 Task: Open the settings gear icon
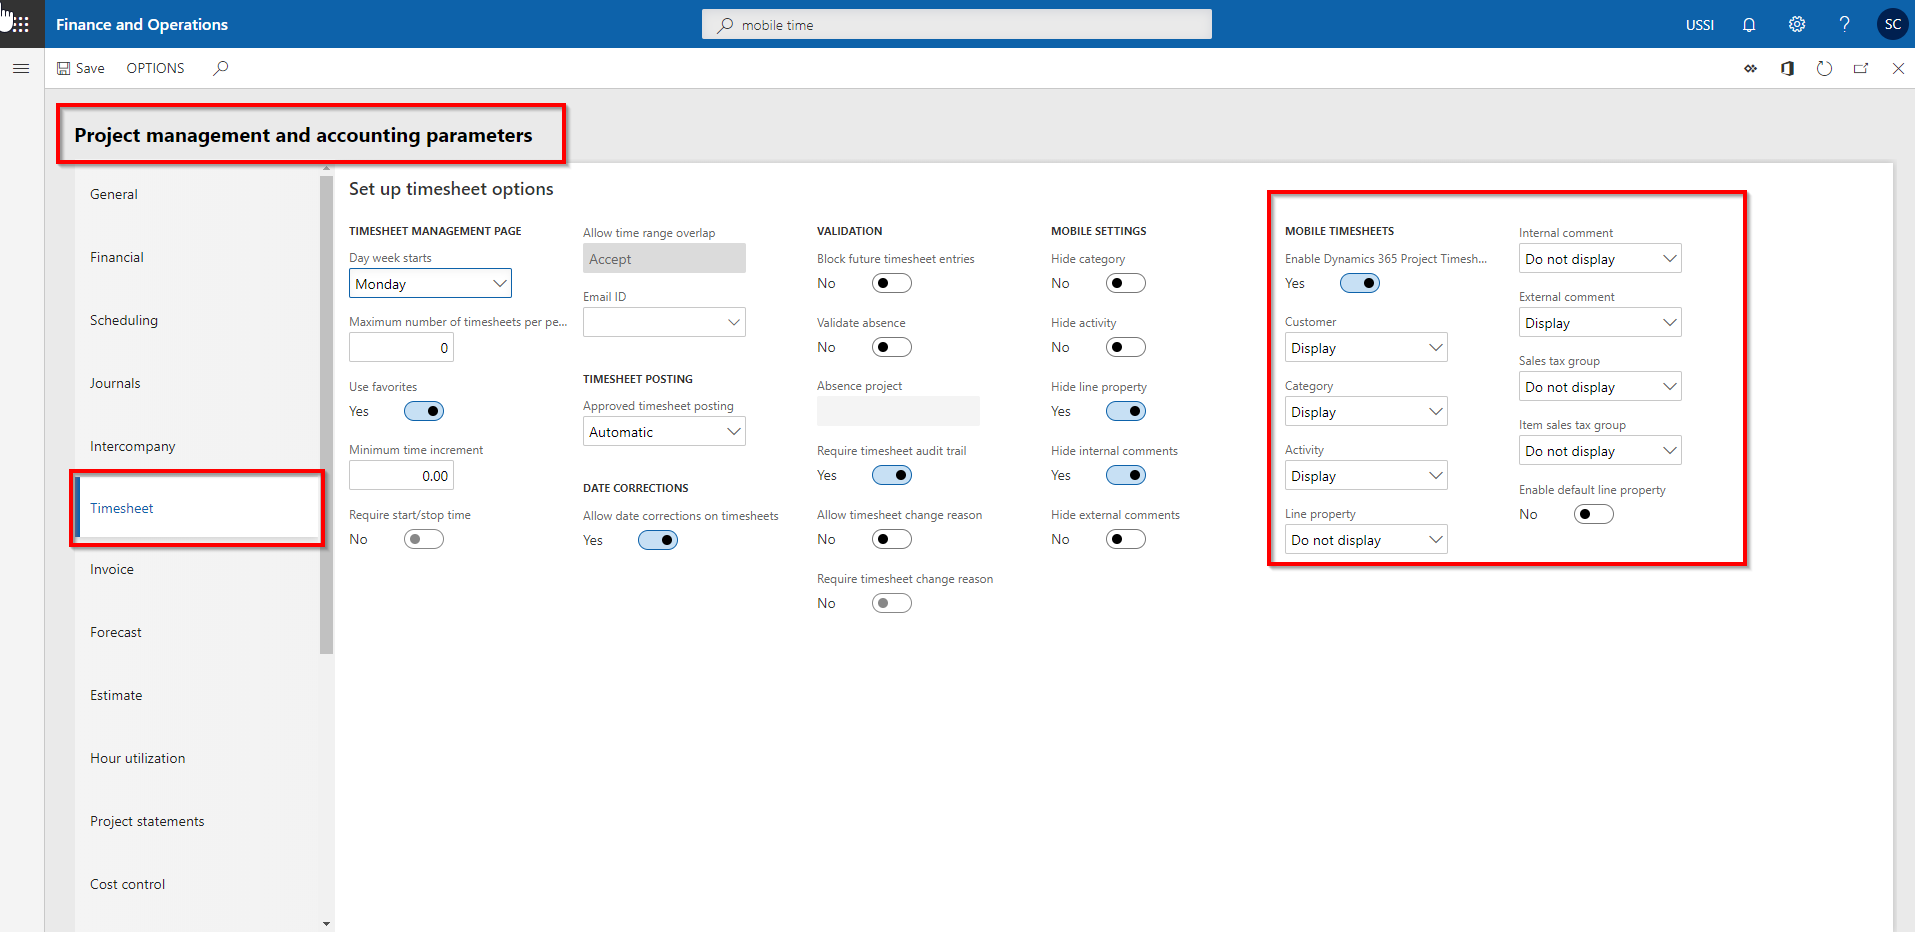coord(1796,24)
